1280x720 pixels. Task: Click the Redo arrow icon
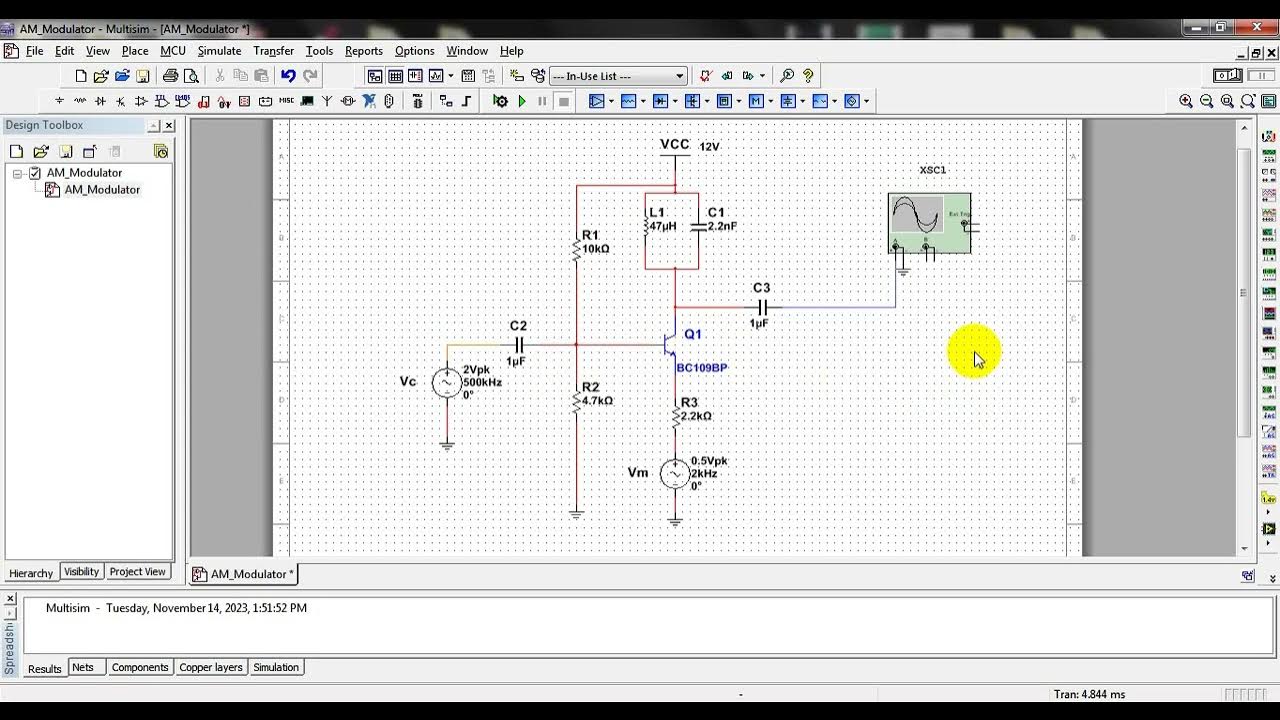(310, 76)
